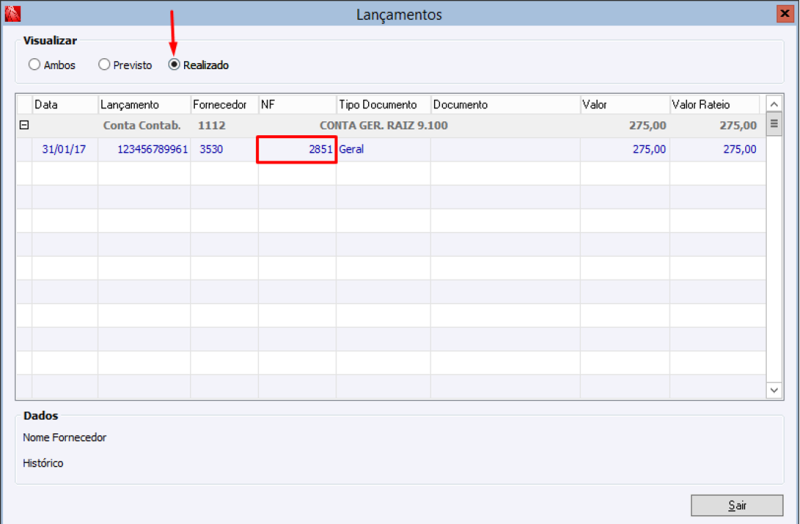Click the Valor column header

[625, 105]
